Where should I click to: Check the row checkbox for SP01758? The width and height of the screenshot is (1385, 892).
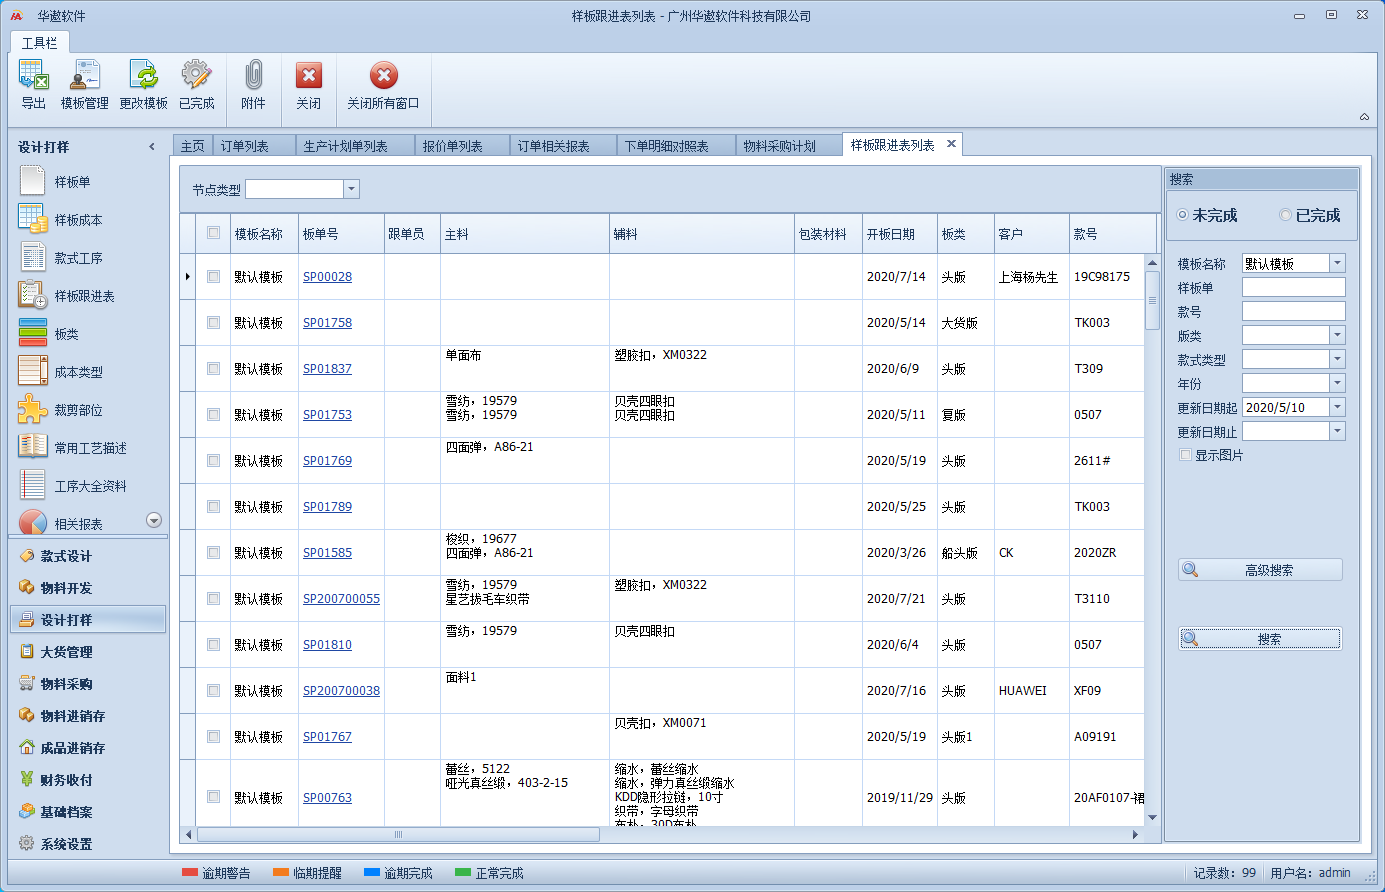coord(213,323)
